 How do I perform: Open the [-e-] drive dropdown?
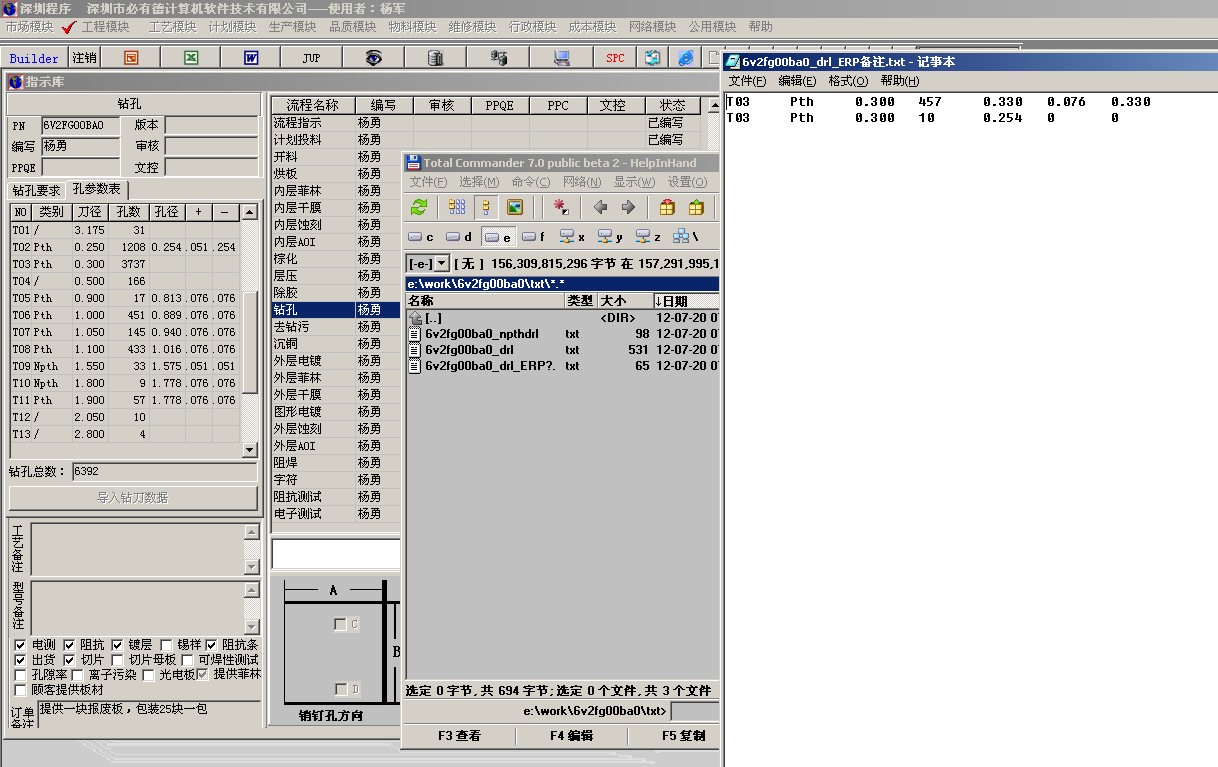click(442, 263)
